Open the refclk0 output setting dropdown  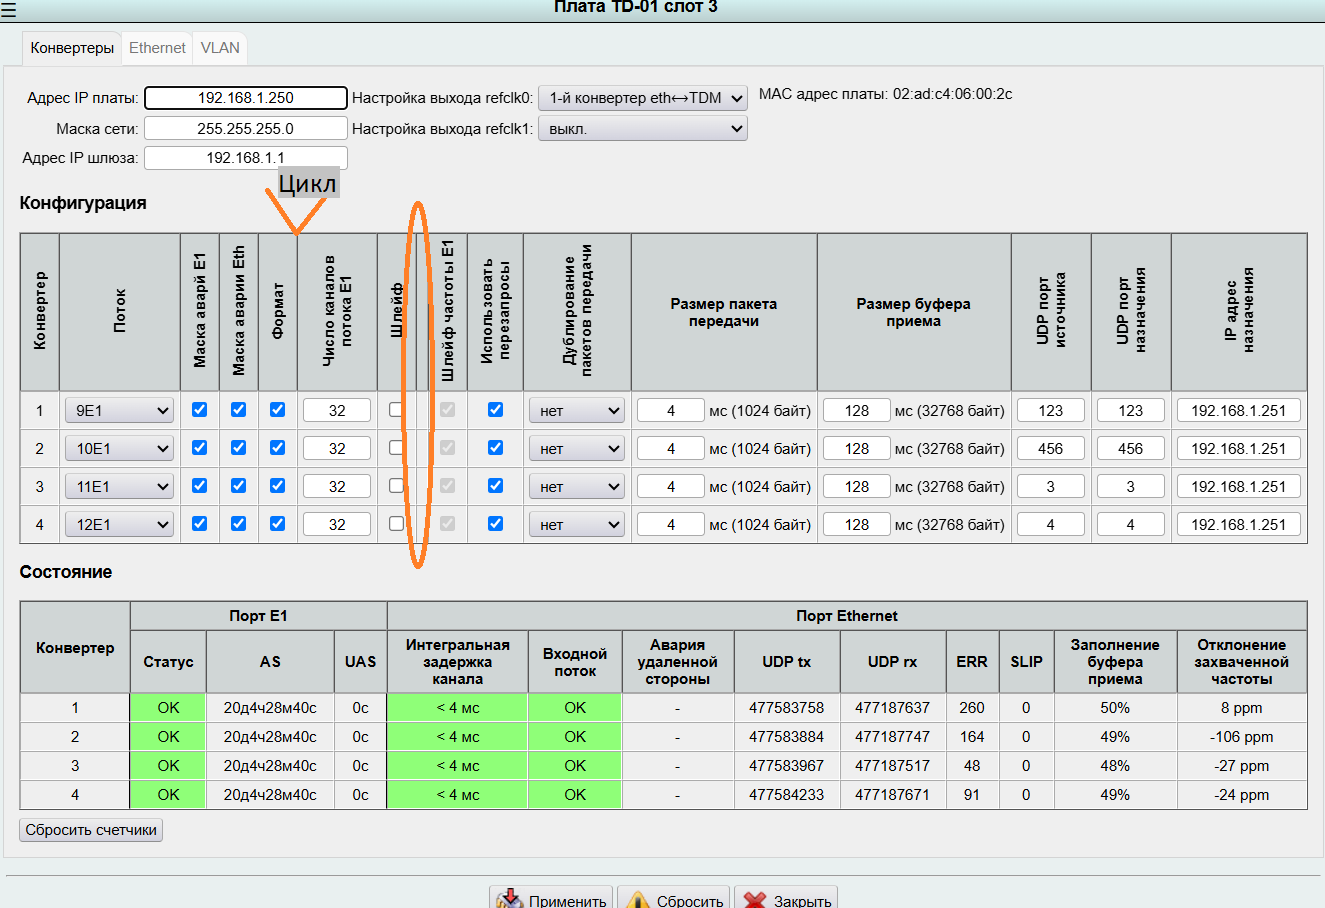click(643, 98)
